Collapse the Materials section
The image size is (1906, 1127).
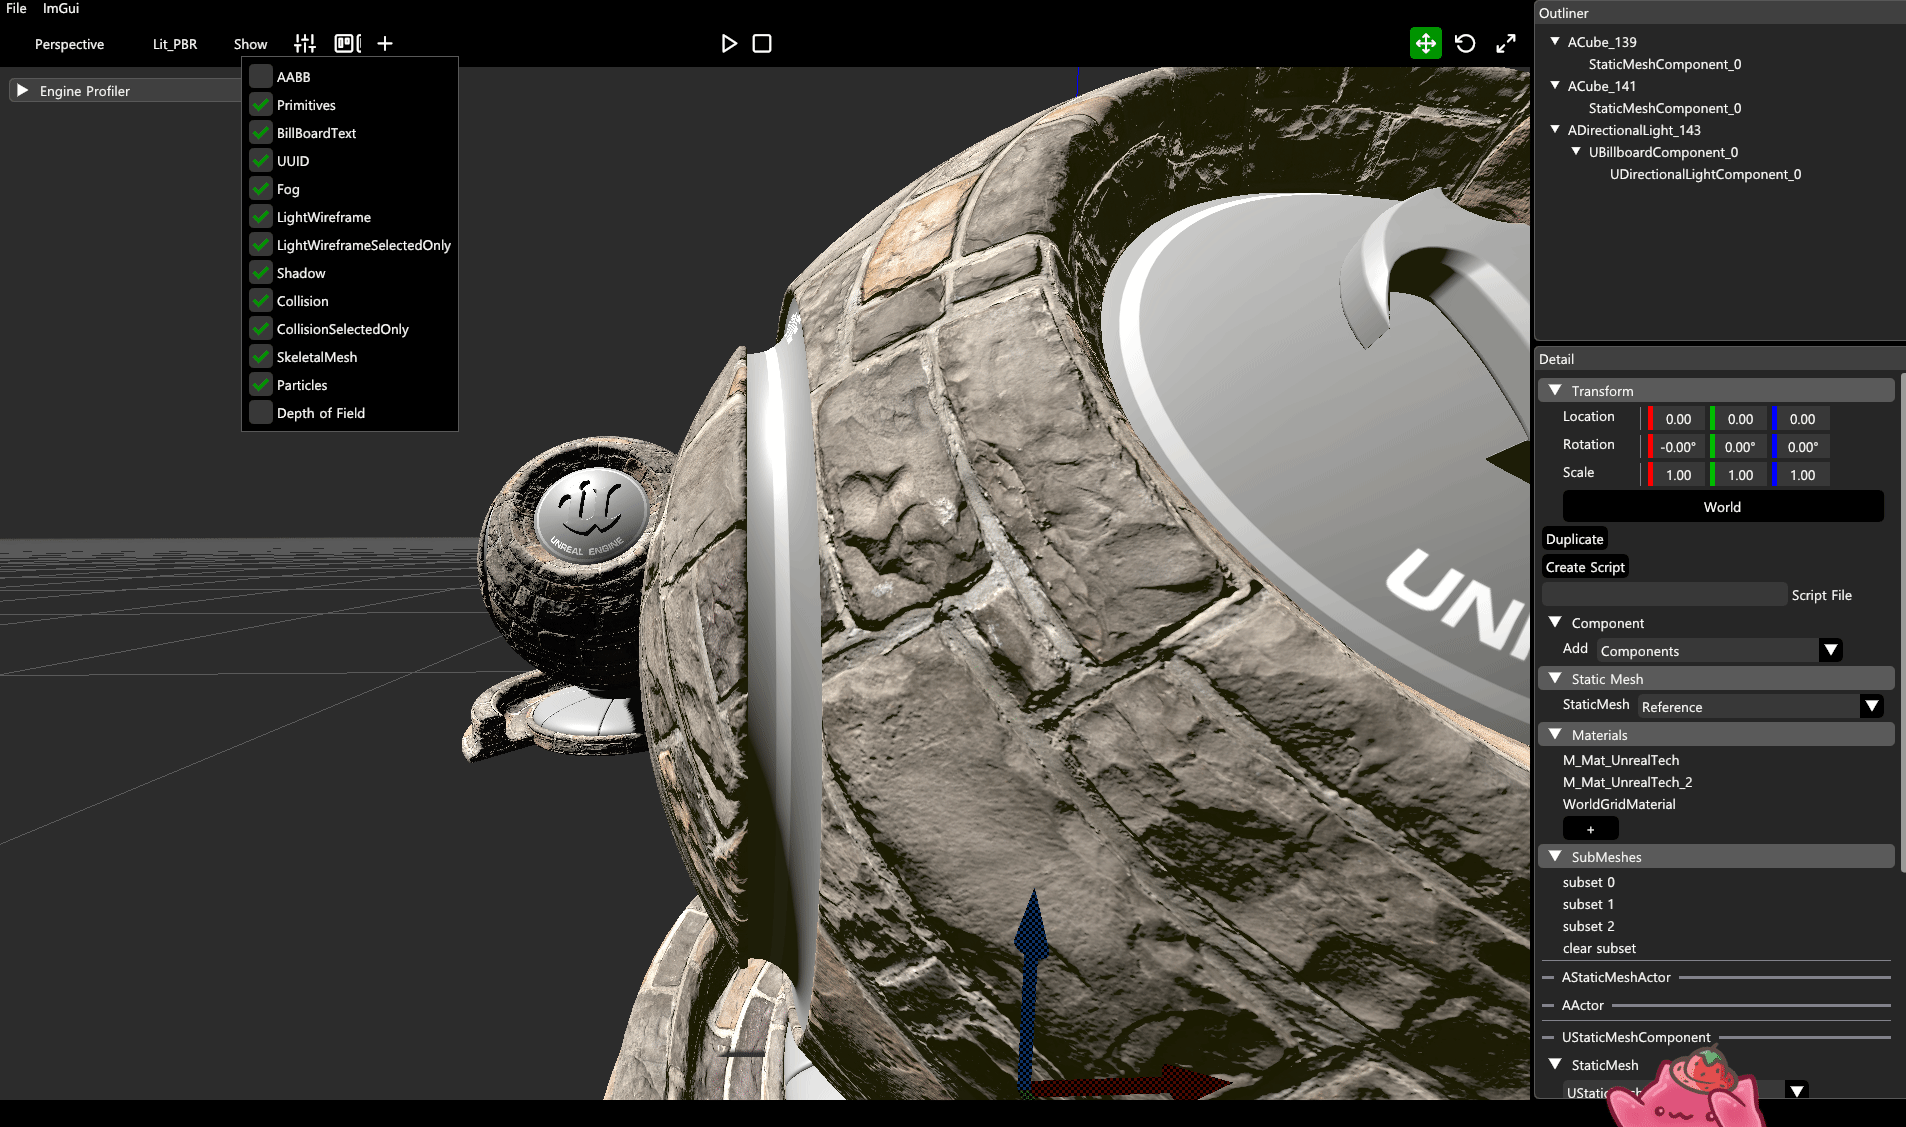[1716, 734]
